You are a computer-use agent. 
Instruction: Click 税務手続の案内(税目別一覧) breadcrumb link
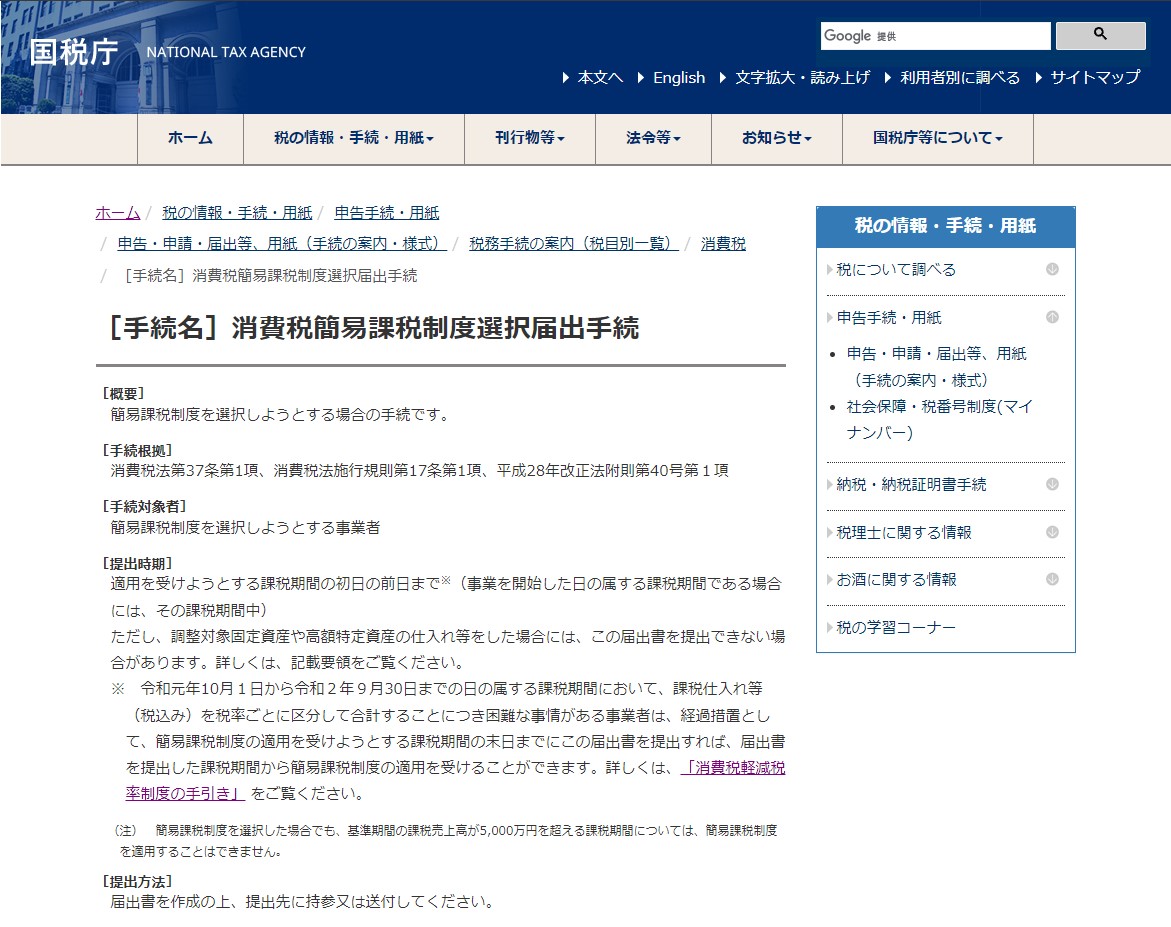point(574,244)
